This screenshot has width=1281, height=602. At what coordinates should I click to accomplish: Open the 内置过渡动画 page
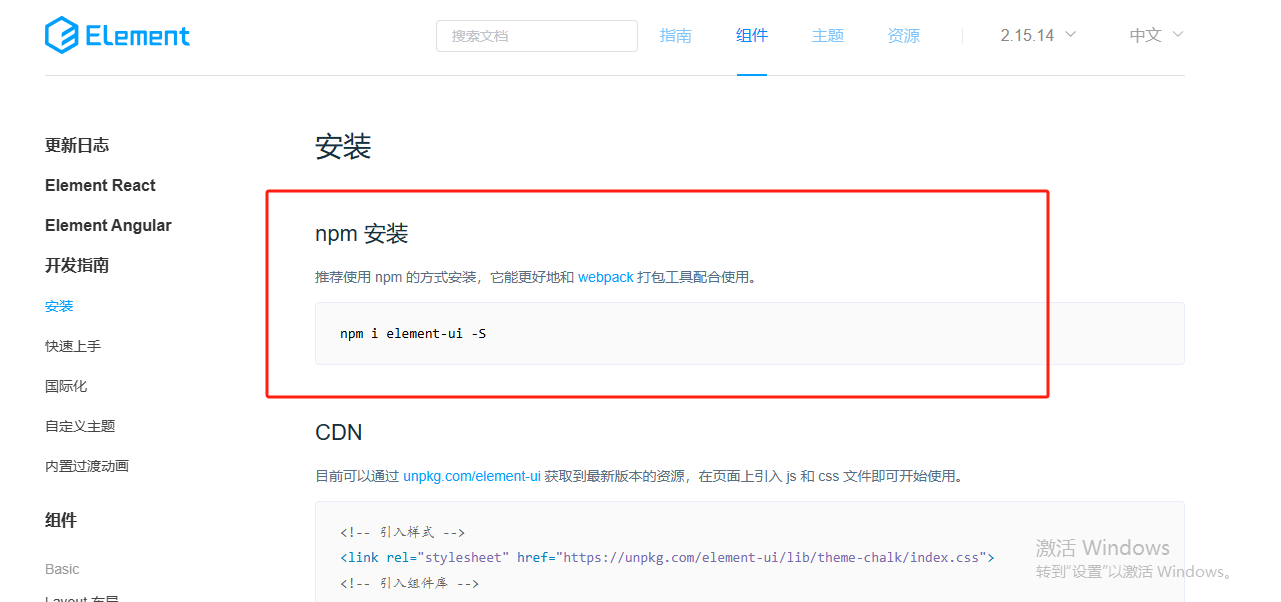click(87, 465)
